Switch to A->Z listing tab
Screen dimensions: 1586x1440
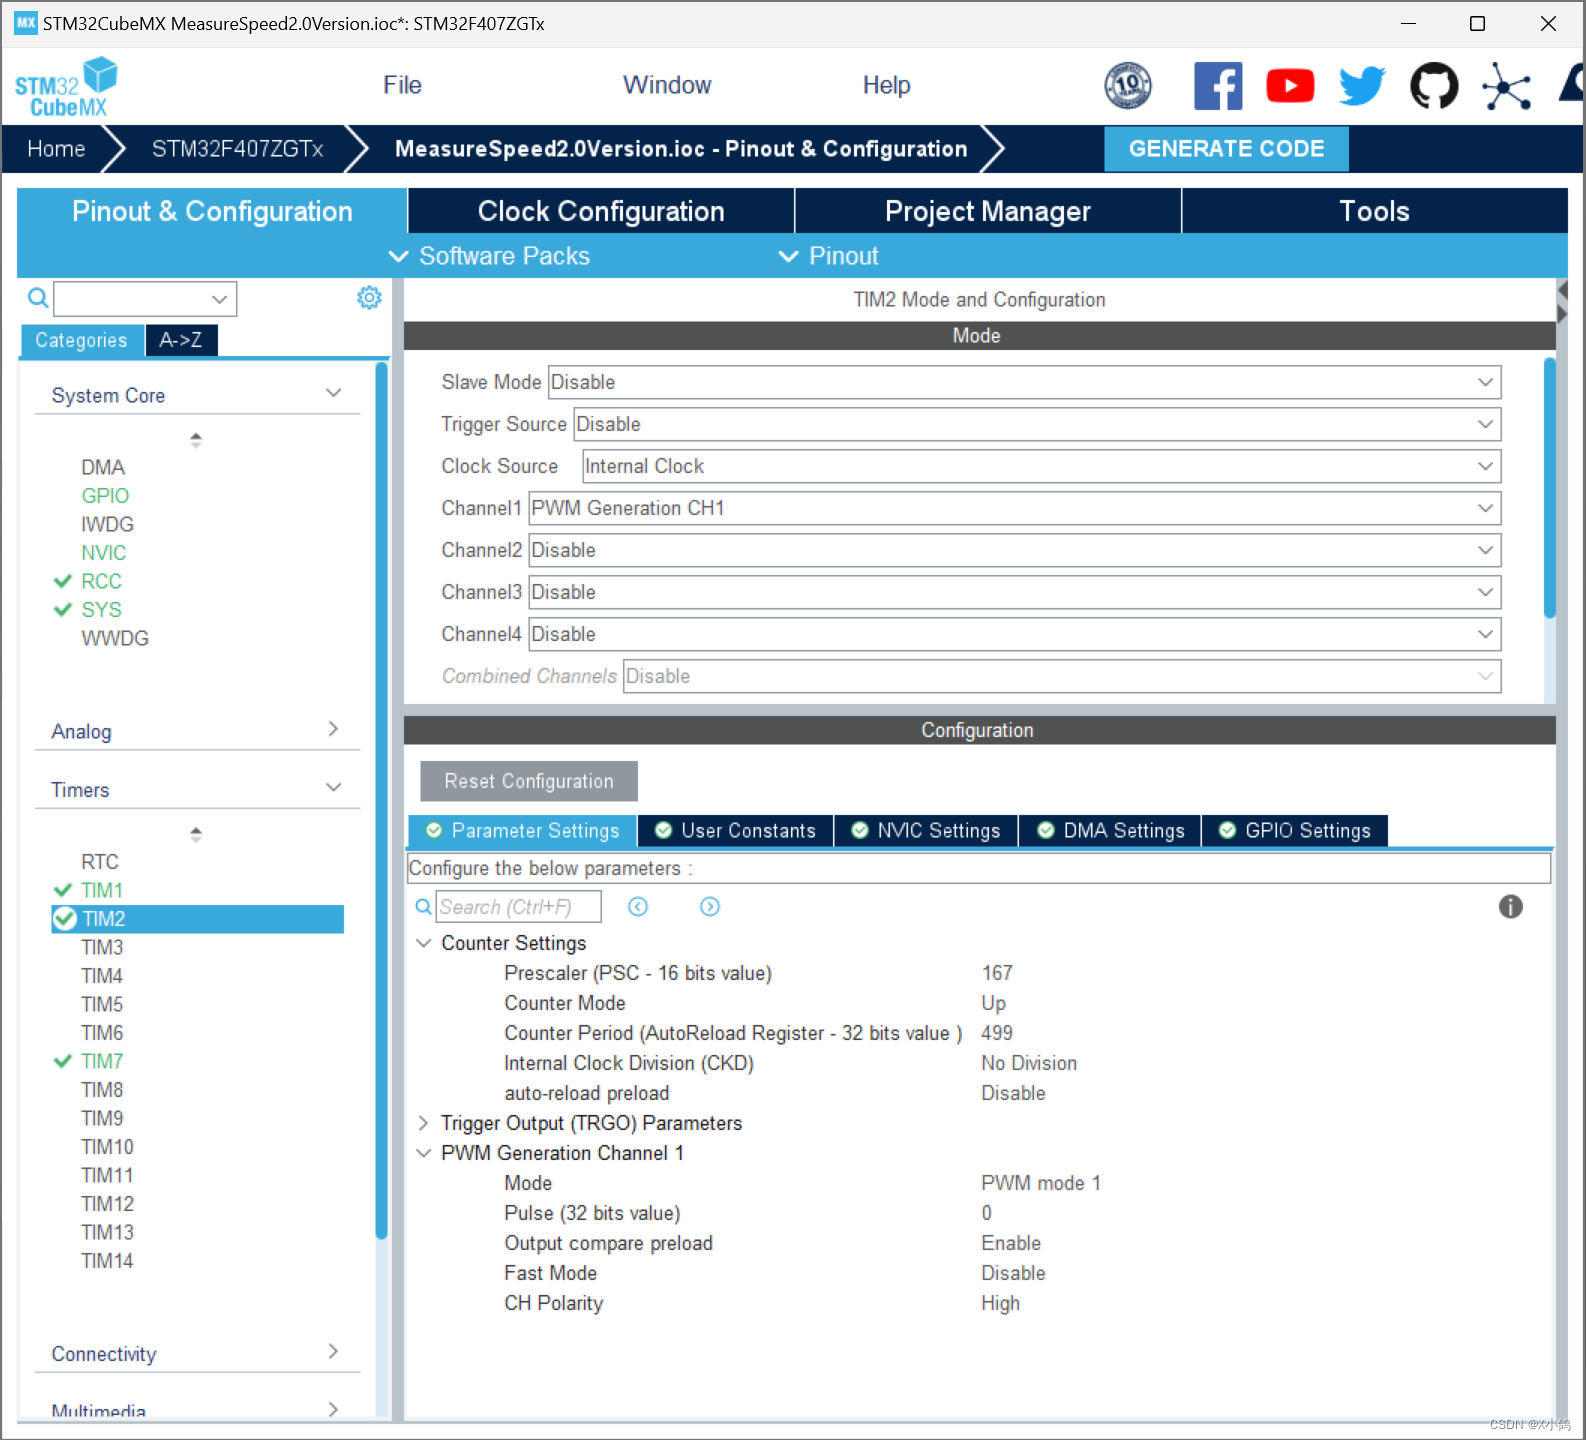181,340
